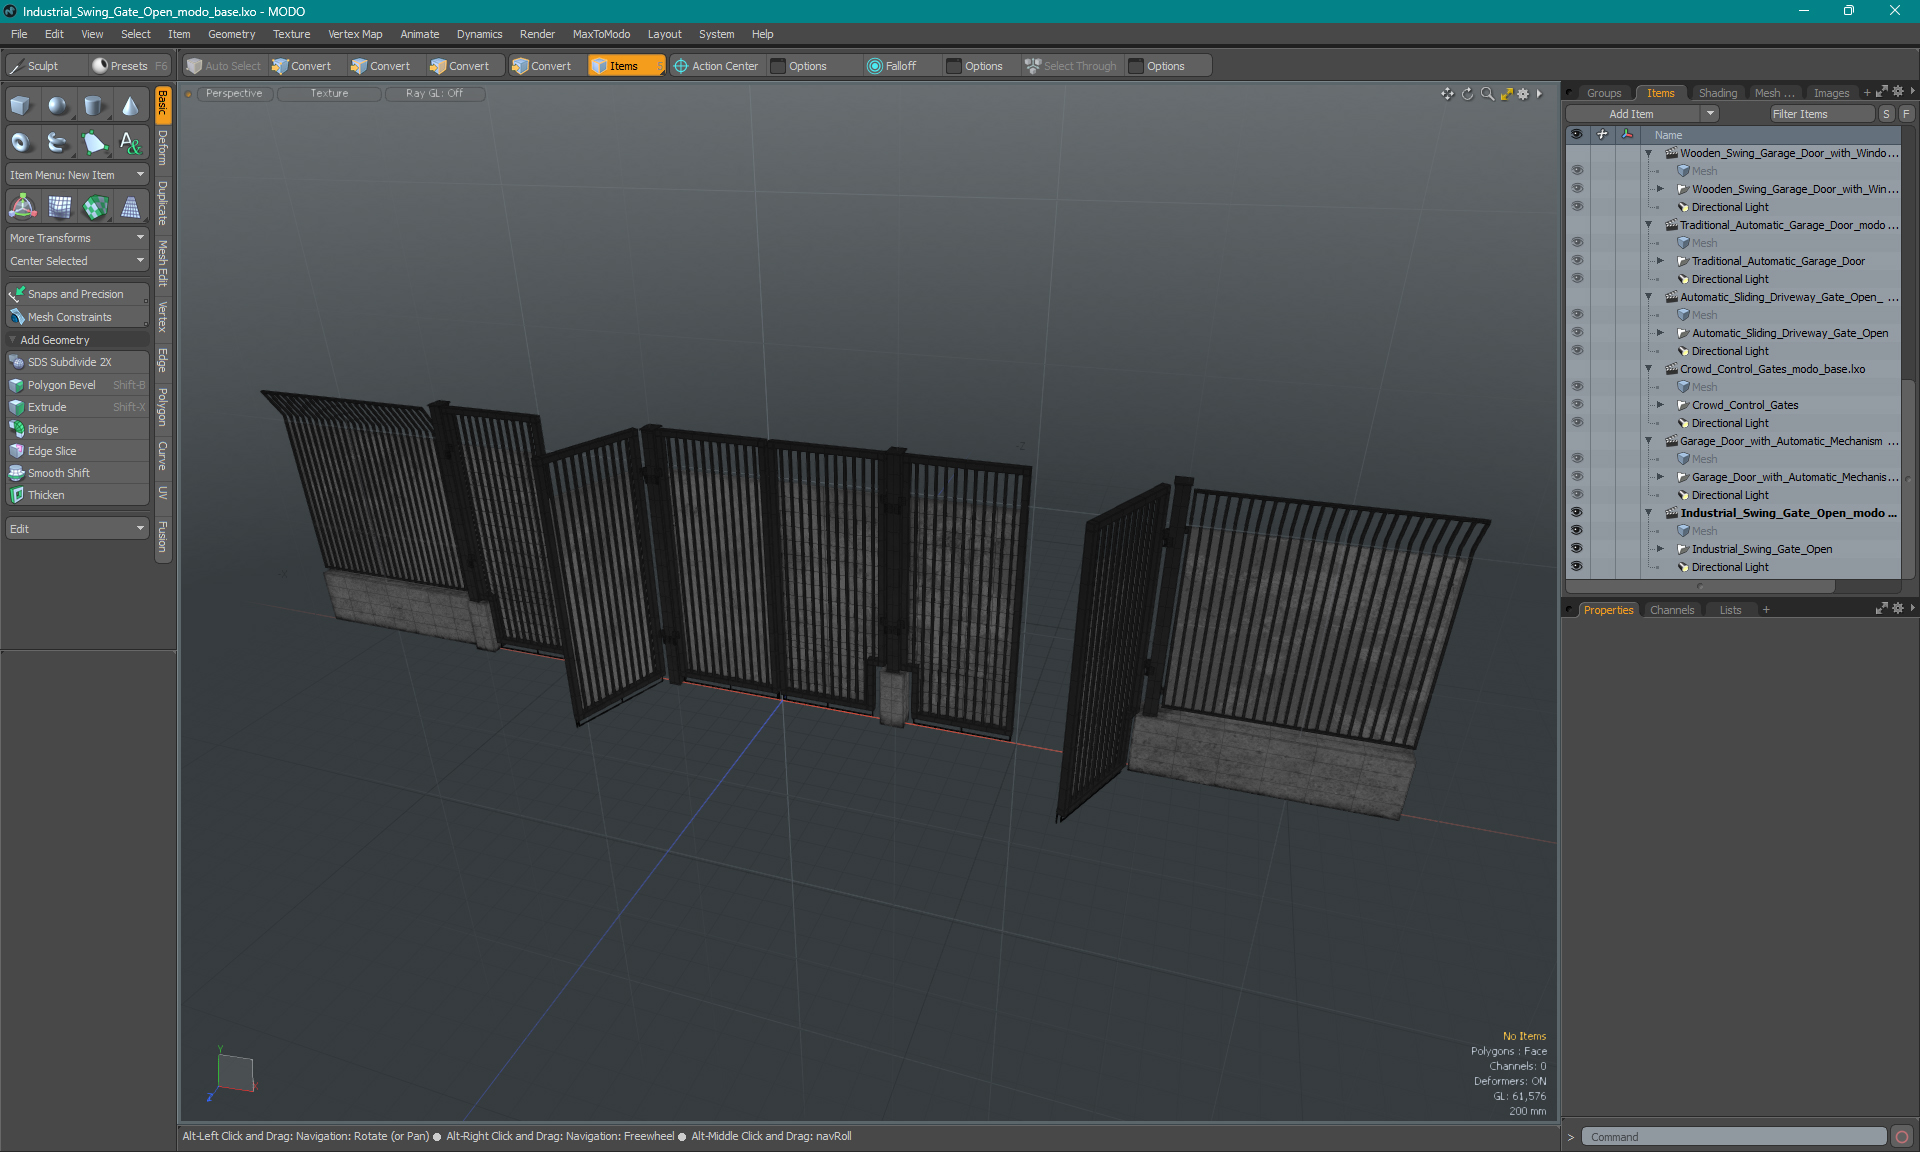Open the More Transforms dropdown
The width and height of the screenshot is (1920, 1152).
coord(77,238)
